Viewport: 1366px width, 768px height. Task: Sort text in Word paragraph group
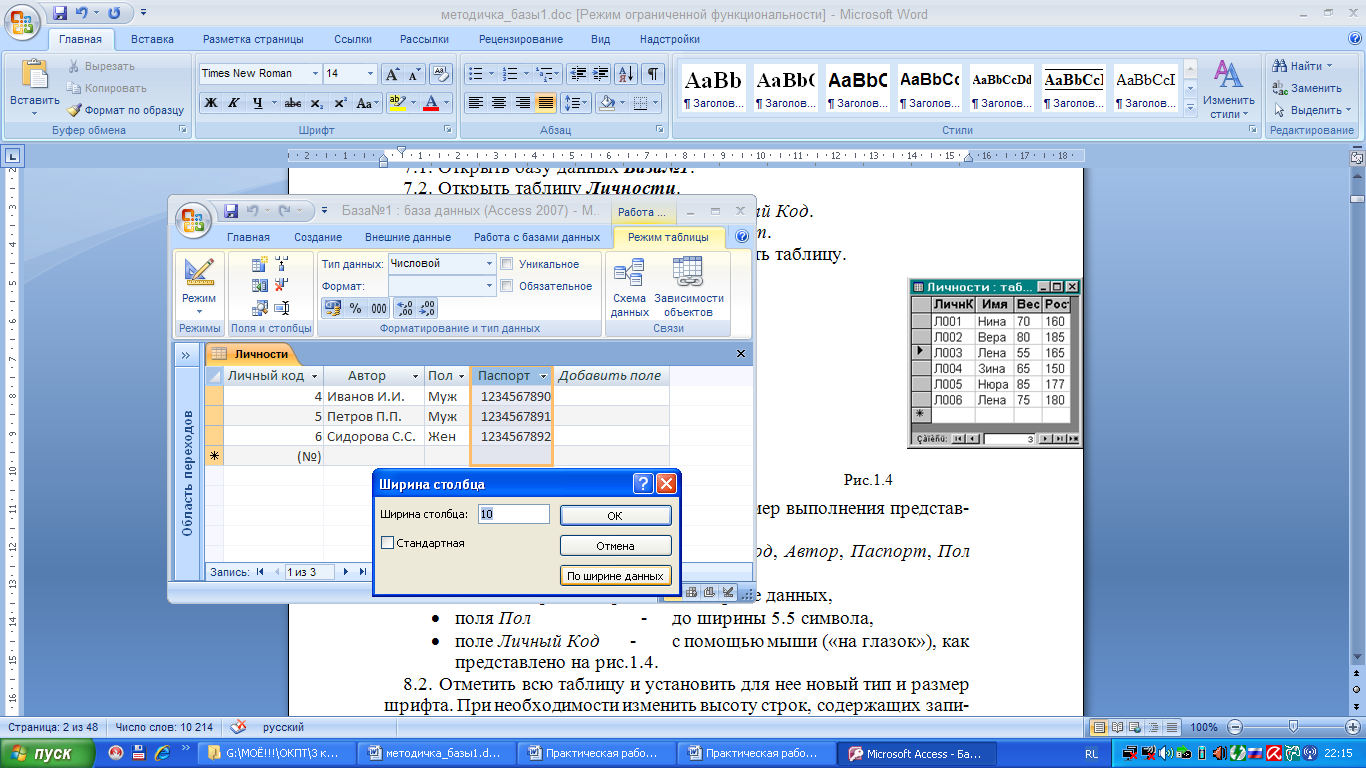click(626, 74)
